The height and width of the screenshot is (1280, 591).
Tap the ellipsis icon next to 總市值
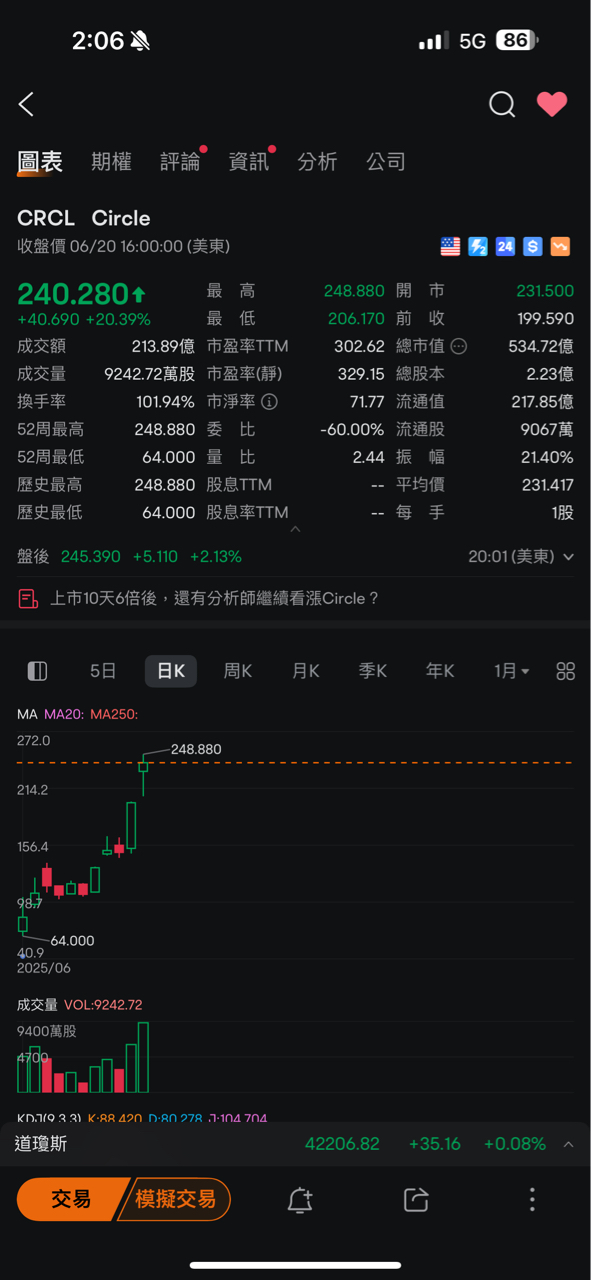pos(459,347)
